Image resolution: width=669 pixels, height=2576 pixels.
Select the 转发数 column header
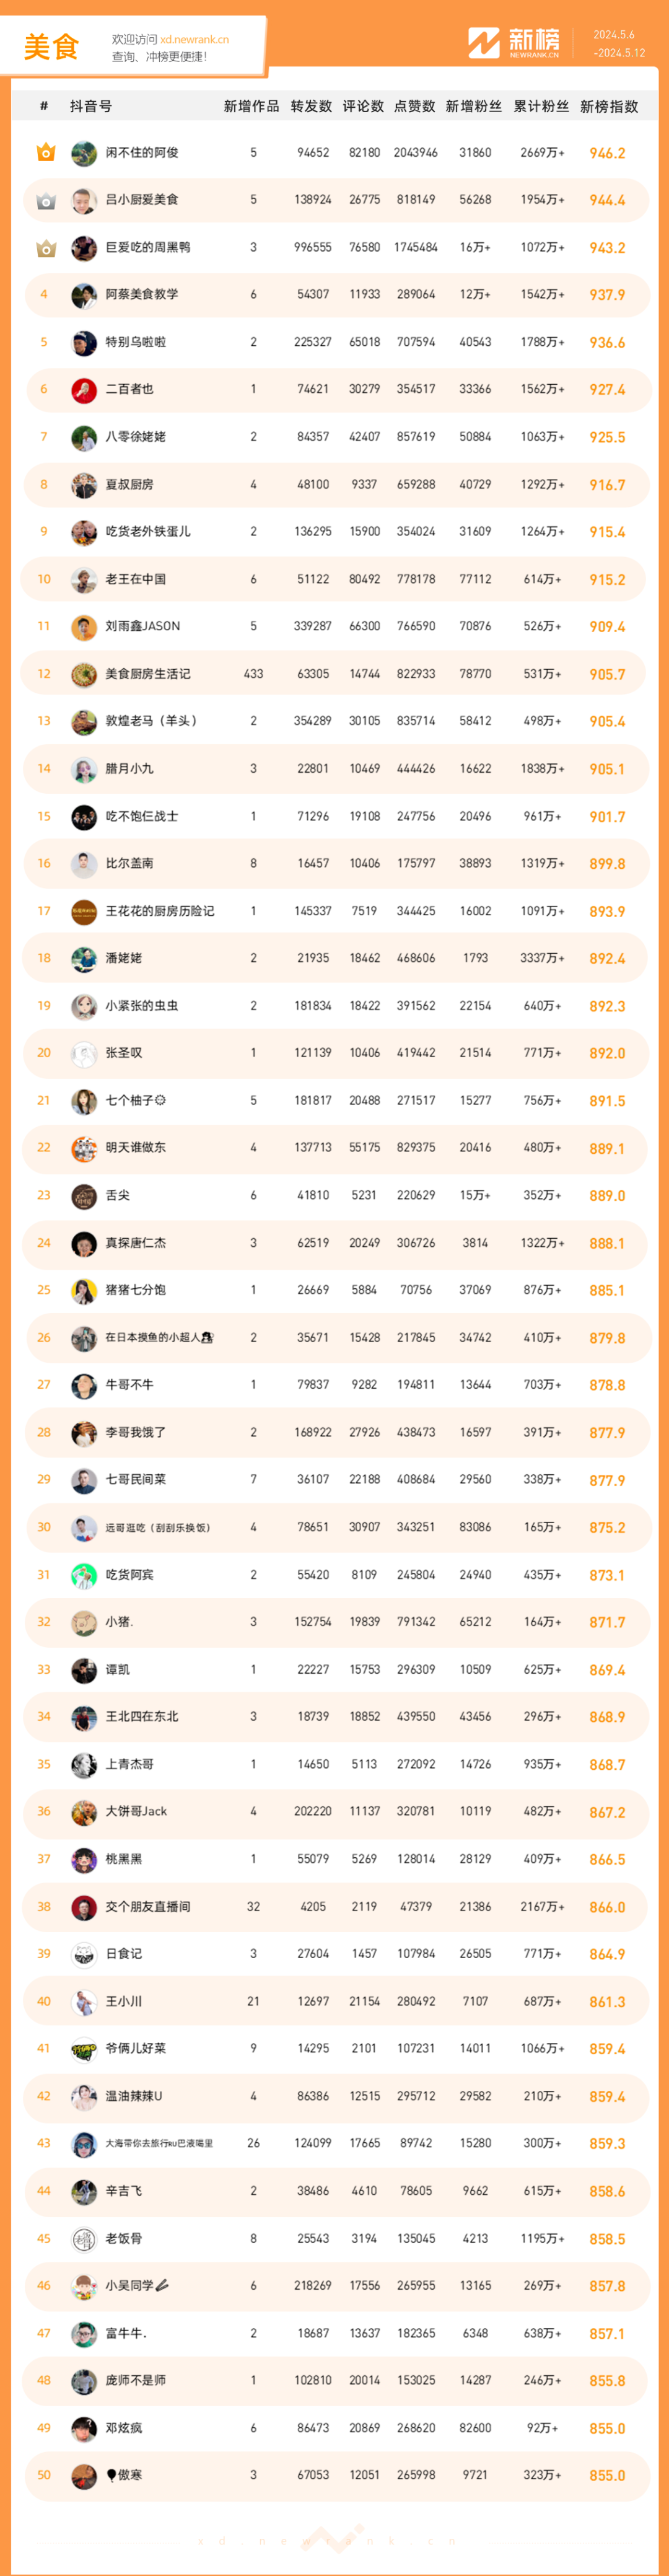point(311,106)
